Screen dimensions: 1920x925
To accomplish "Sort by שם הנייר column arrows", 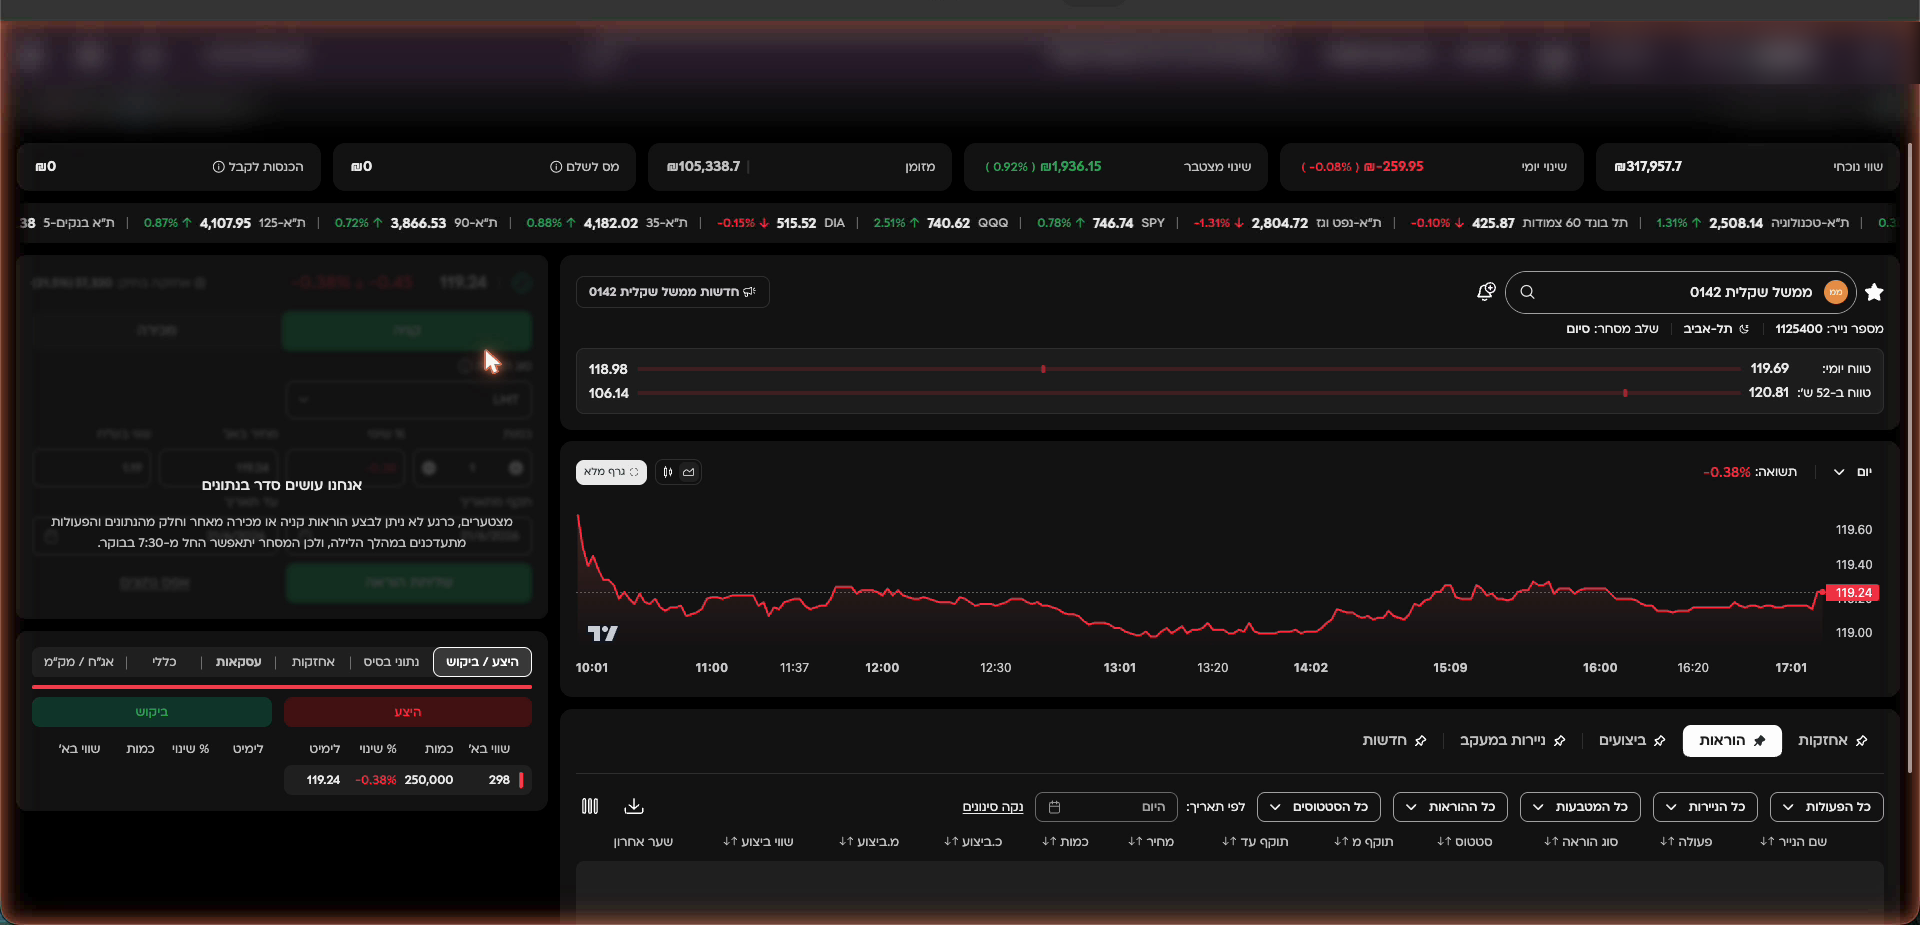I will (1767, 842).
